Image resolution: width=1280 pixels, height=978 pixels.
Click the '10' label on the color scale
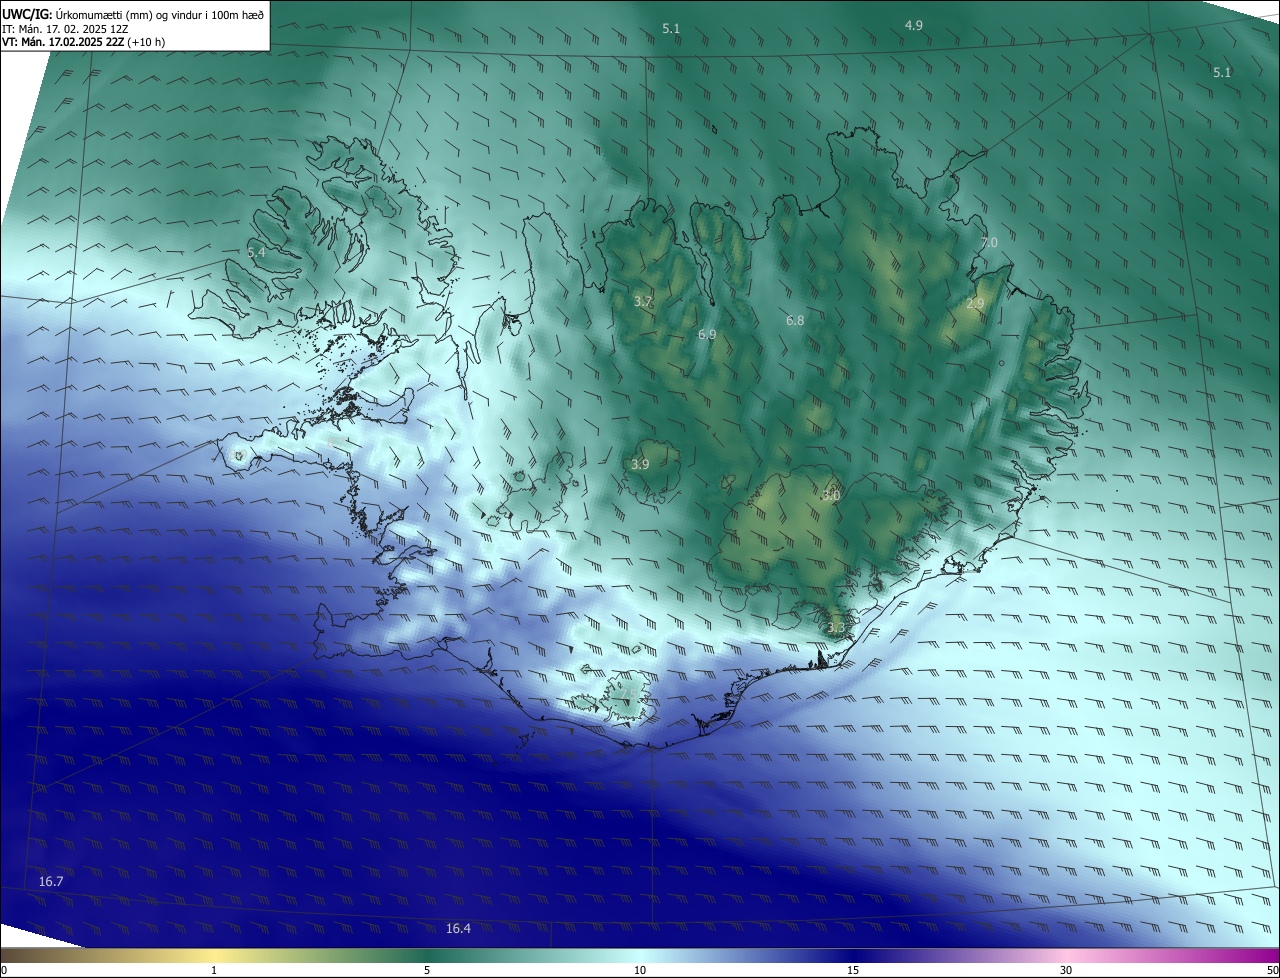pos(640,970)
